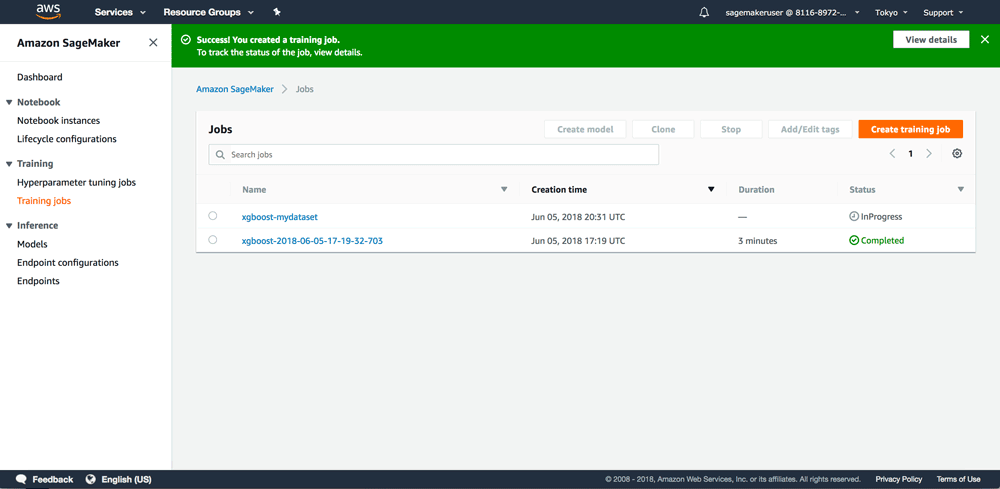Click the Clone button
Screen dimensions: 1000x489
(x=663, y=129)
